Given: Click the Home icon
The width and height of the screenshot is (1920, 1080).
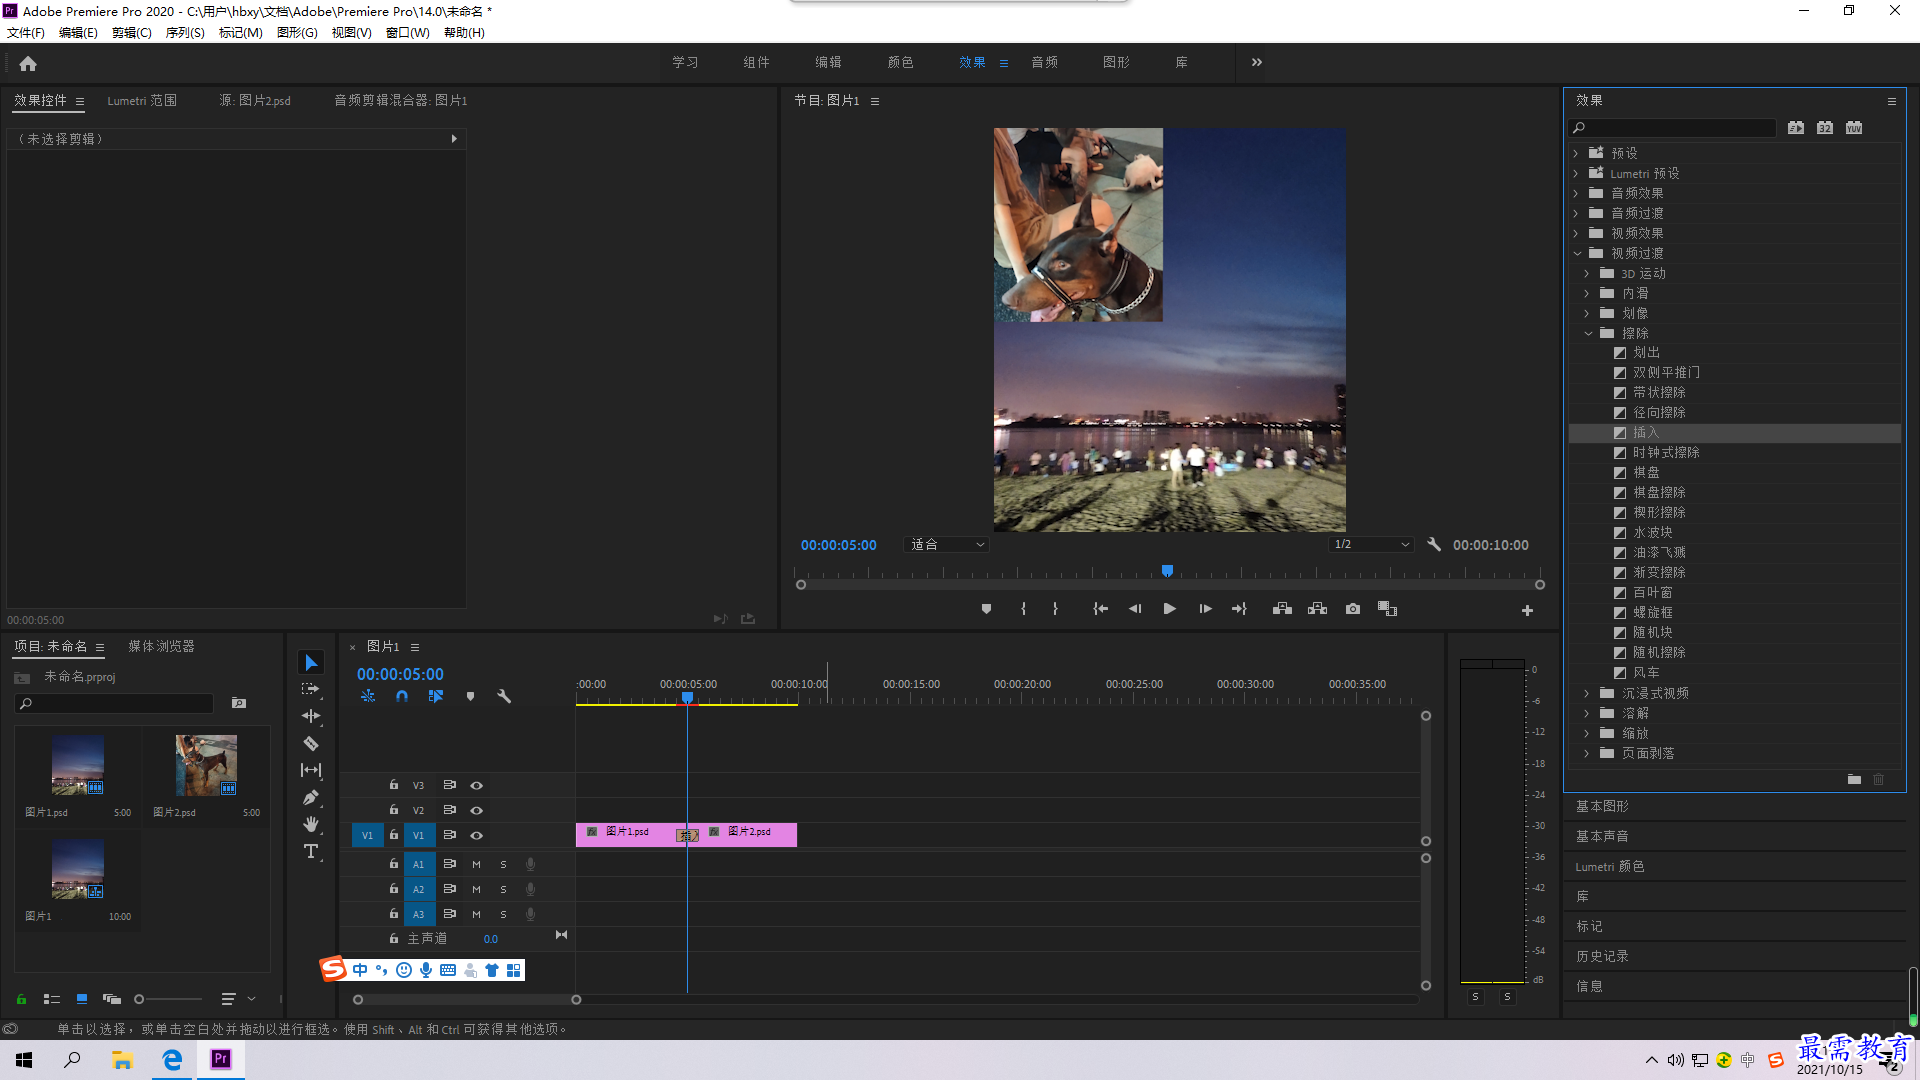Looking at the screenshot, I should [28, 63].
